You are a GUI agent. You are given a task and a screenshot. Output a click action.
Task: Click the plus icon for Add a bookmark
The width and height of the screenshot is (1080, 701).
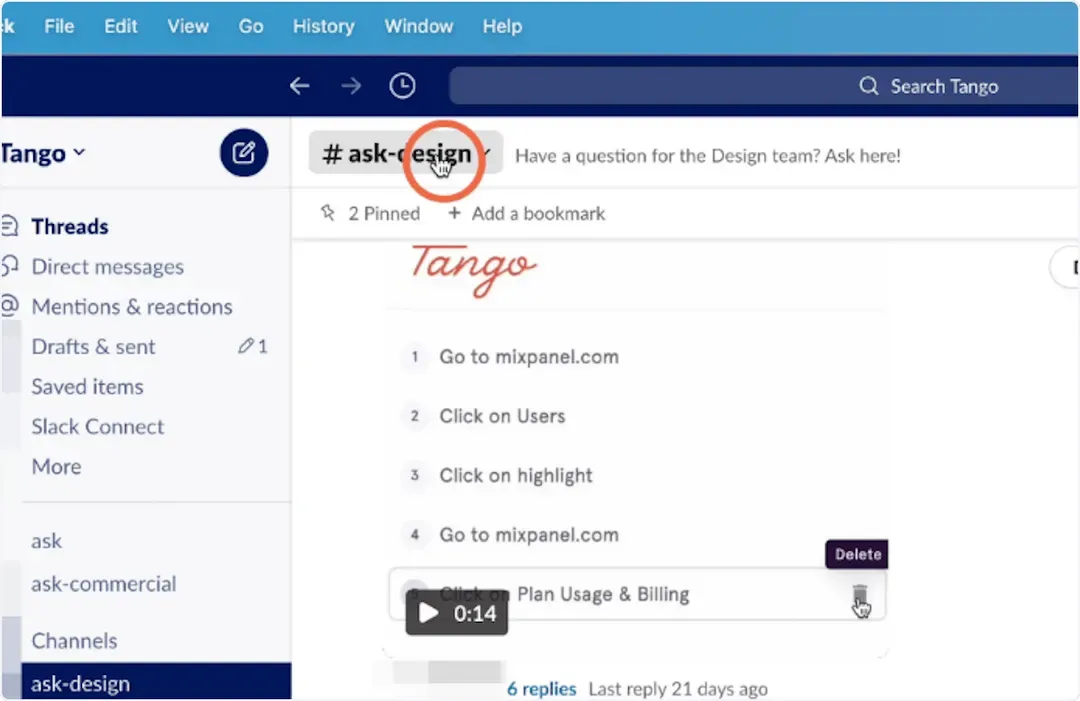point(454,213)
